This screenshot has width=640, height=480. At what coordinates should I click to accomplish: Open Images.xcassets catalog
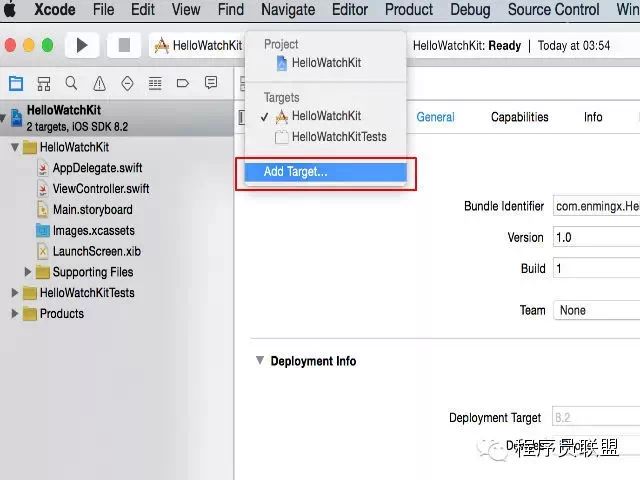pos(93,231)
